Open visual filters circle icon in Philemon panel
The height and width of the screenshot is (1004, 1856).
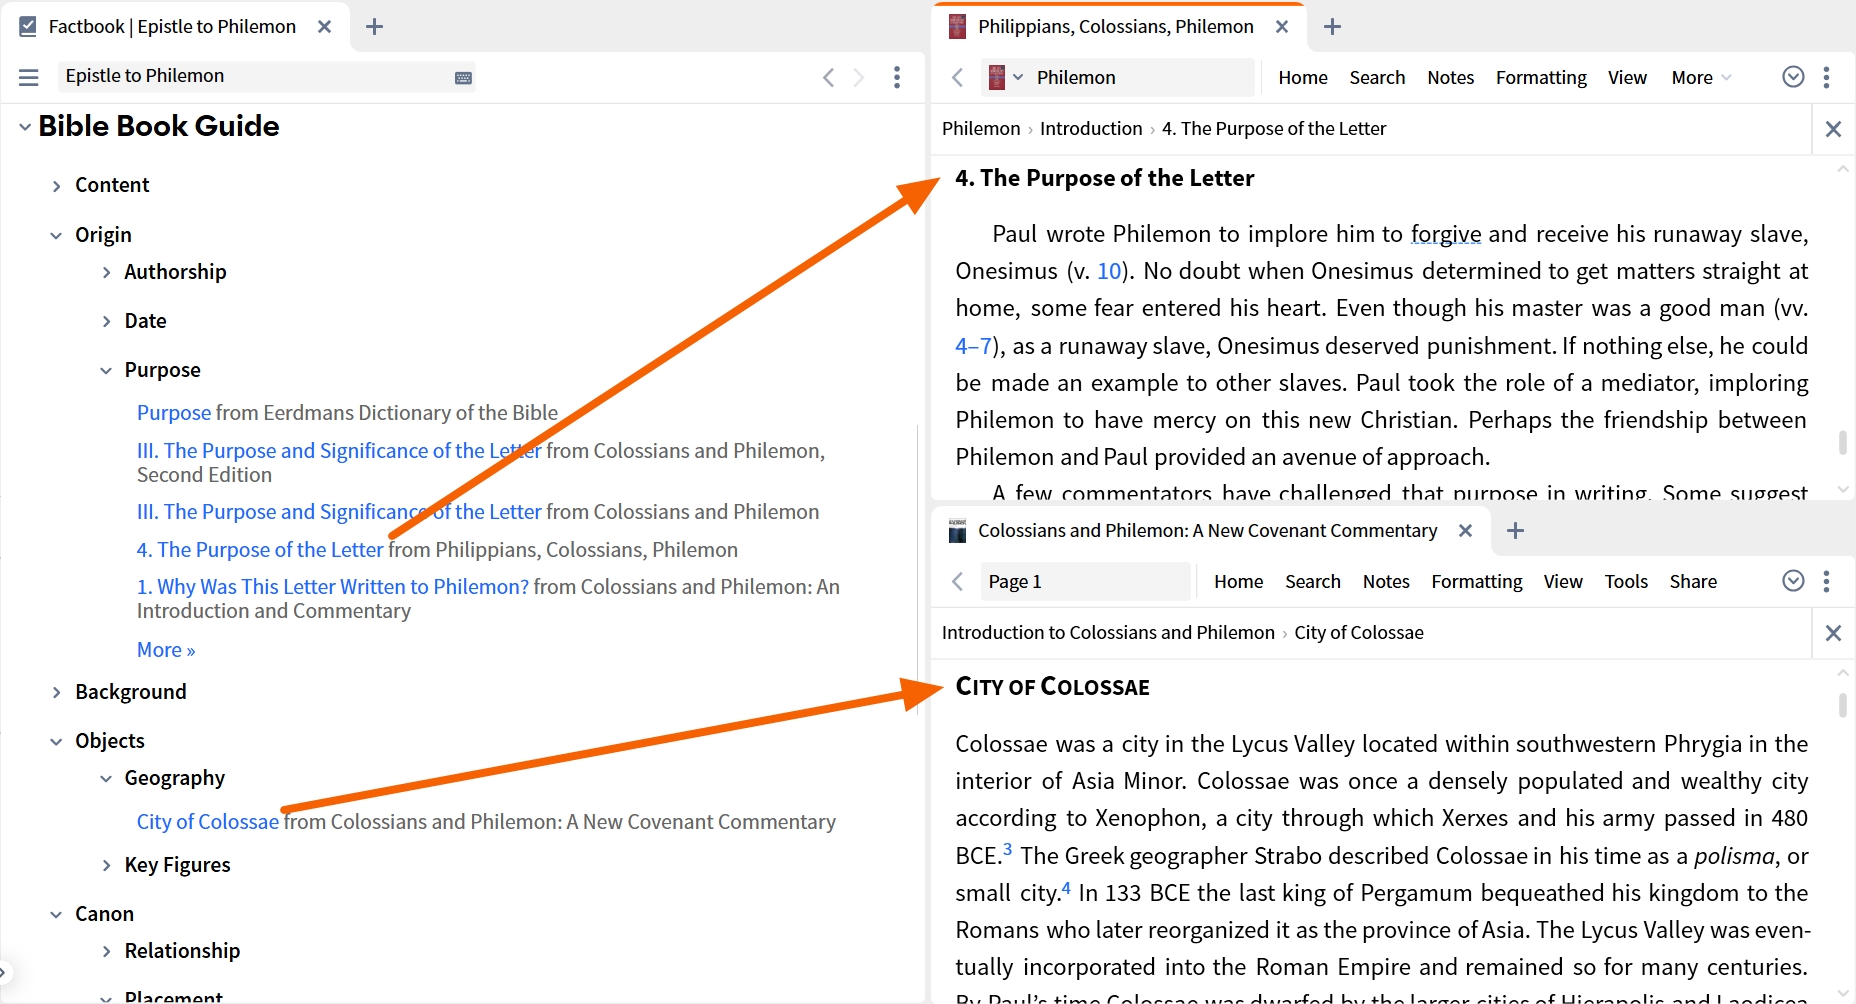click(1794, 77)
